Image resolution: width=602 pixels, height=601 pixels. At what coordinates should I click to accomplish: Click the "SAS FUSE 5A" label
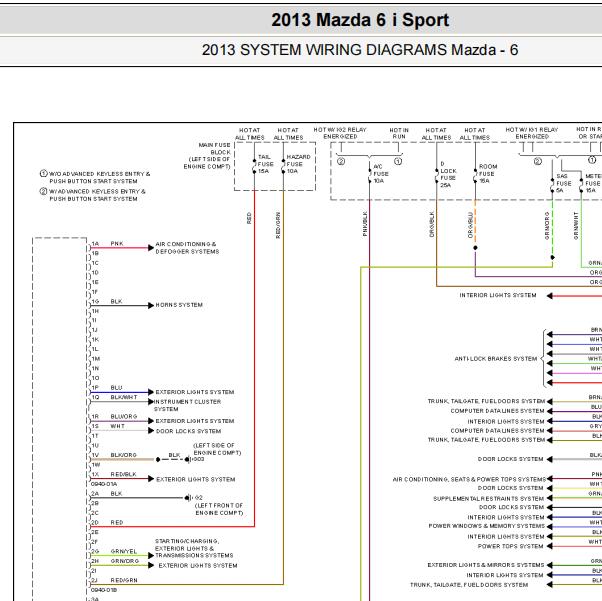pos(564,183)
